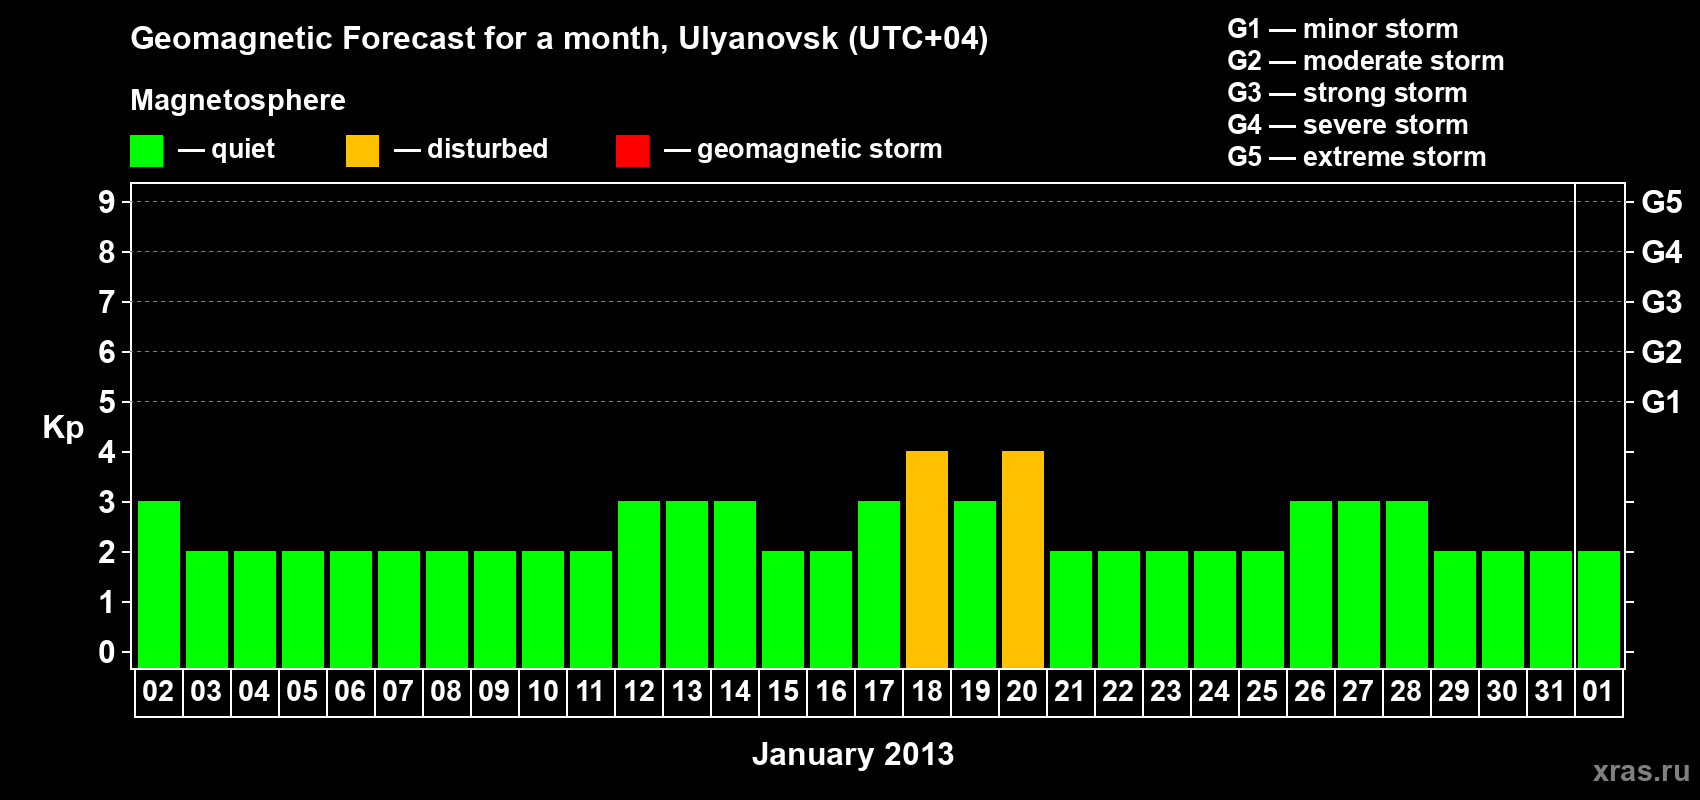Click the red geomagnetic storm legend swatch
The image size is (1700, 800).
tap(632, 151)
